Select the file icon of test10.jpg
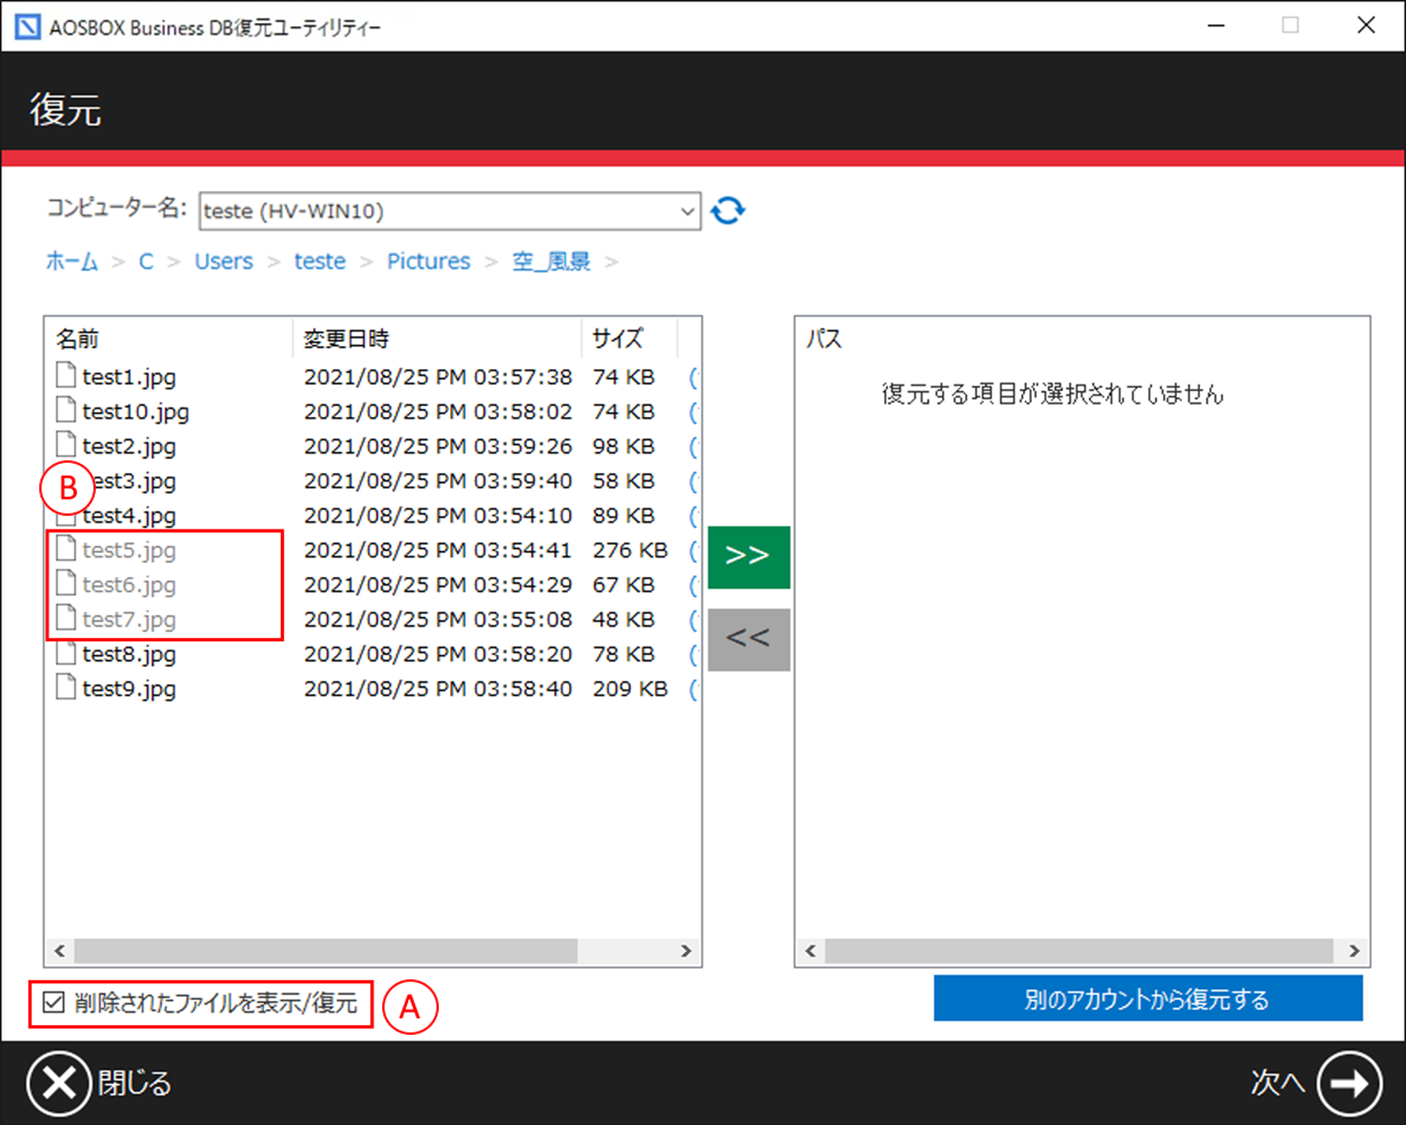The height and width of the screenshot is (1125, 1406). click(x=66, y=410)
